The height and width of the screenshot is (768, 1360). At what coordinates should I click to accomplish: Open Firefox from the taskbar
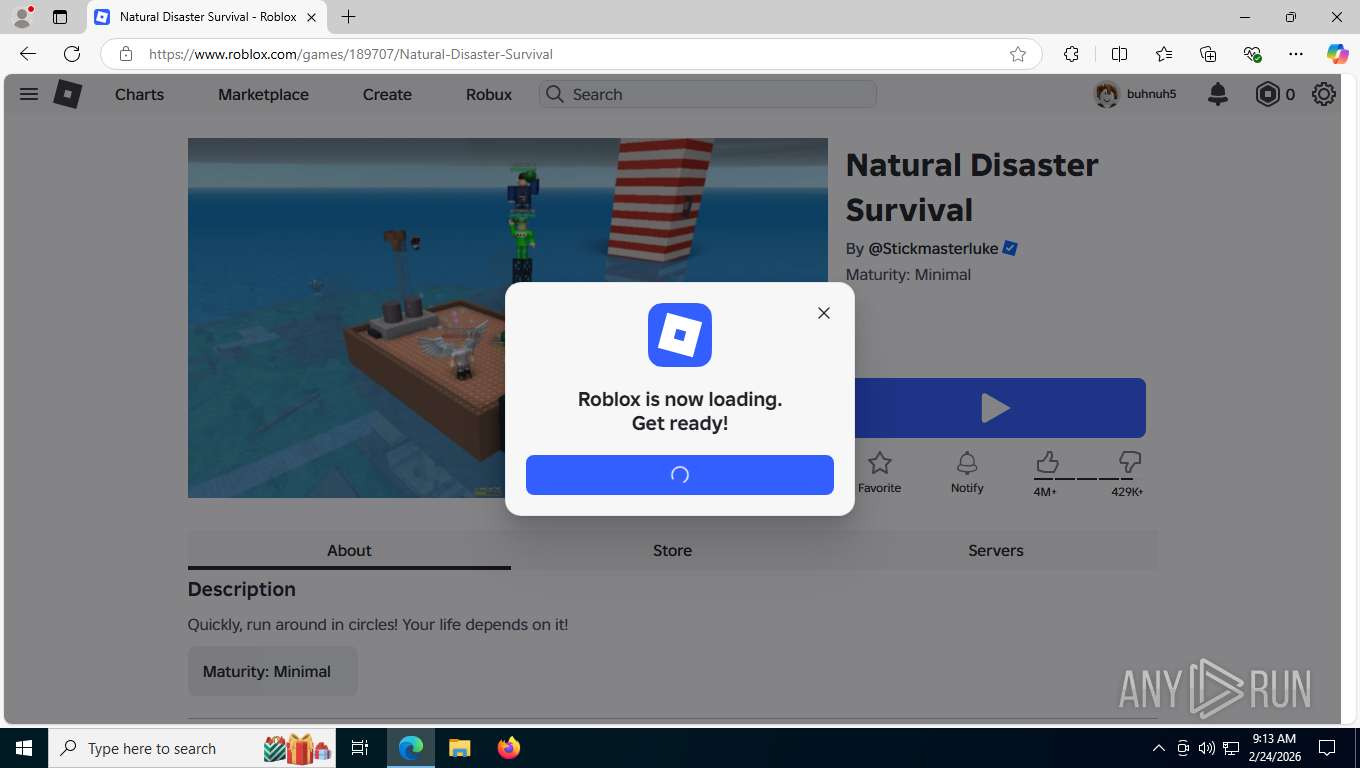pos(508,748)
